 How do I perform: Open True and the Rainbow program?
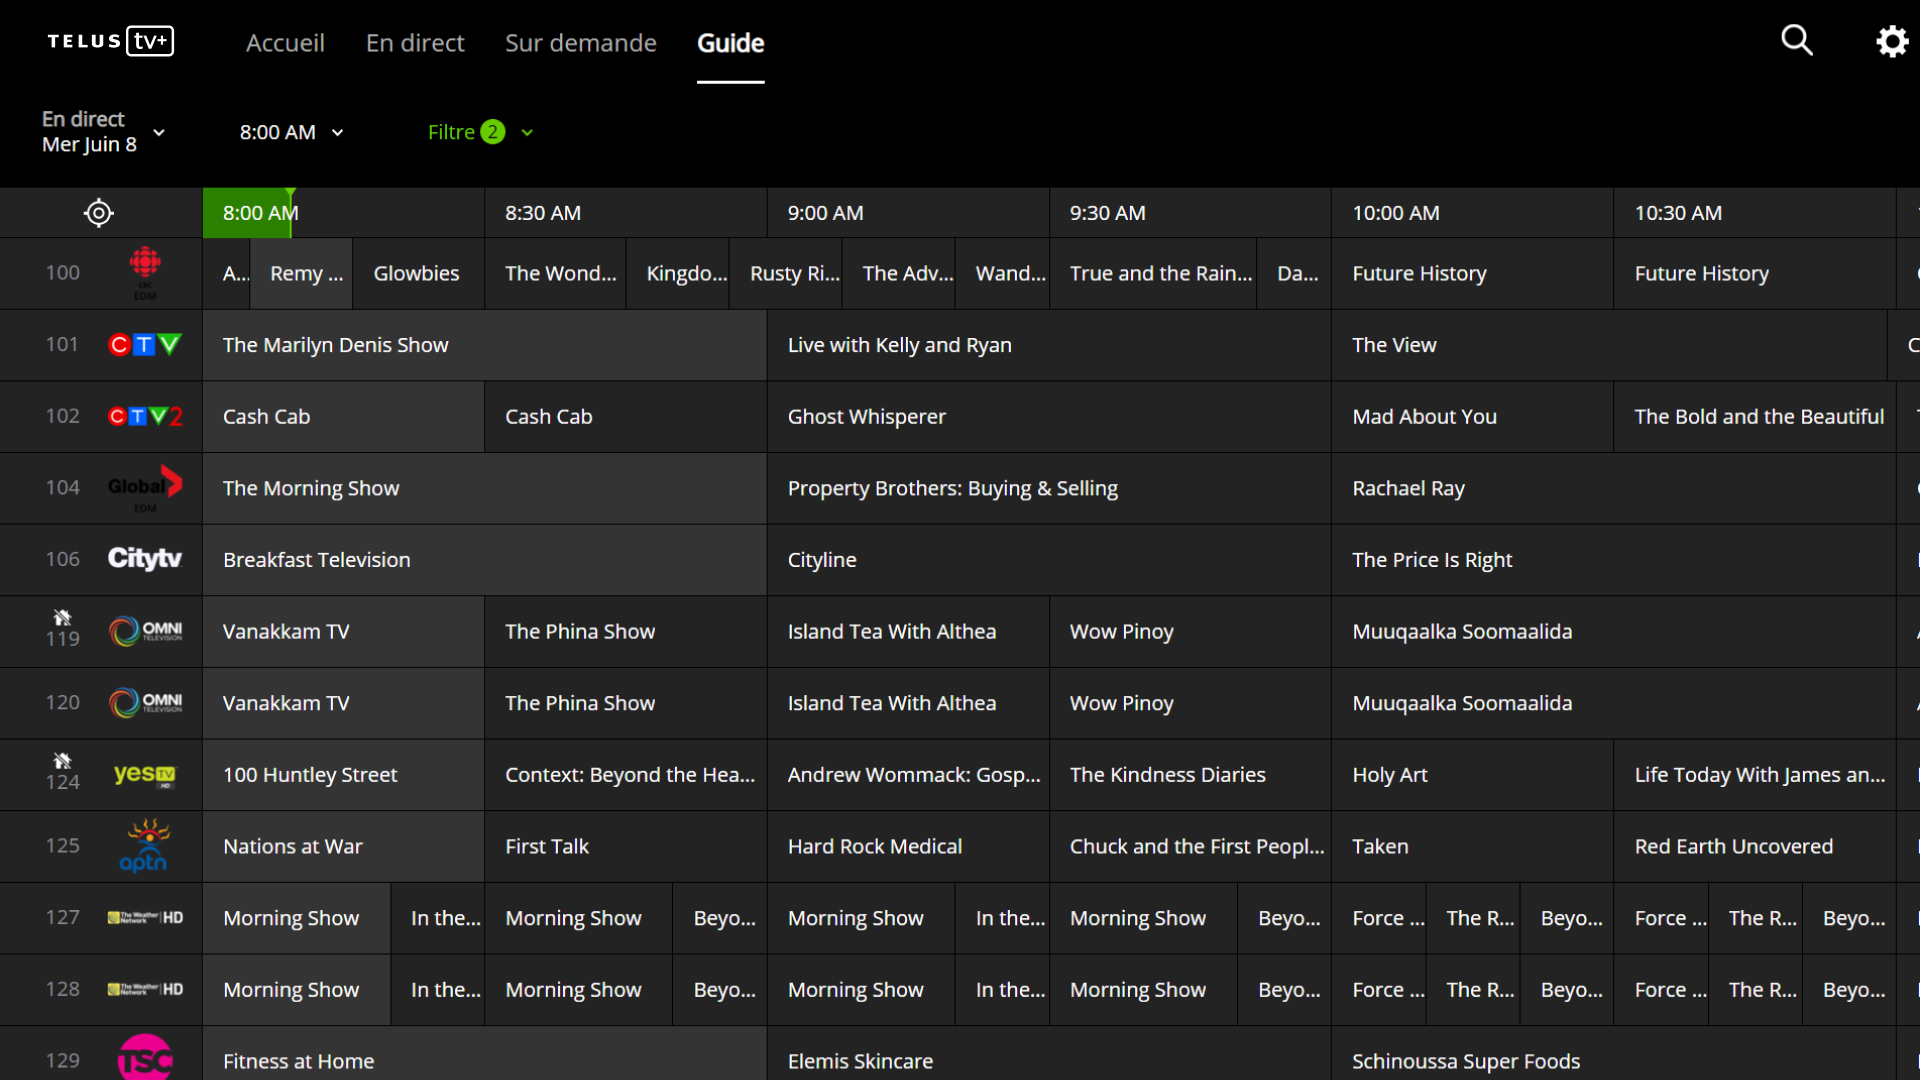point(1153,273)
